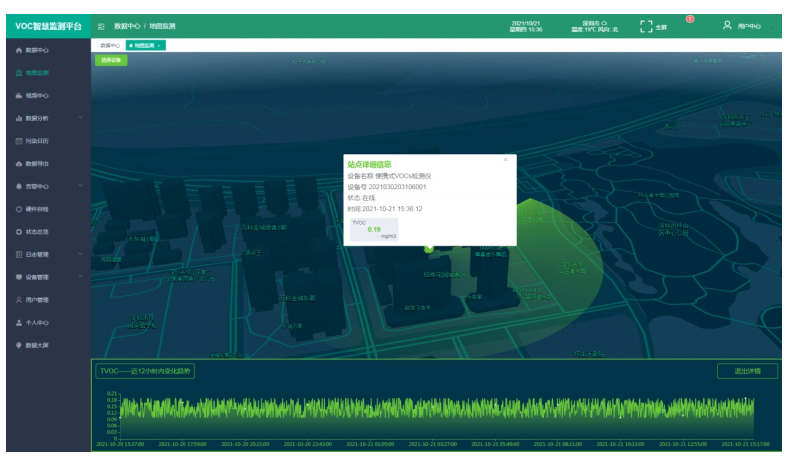
Task: Click the 时间 2021-10-21 15:36:12 line
Action: 385,209
